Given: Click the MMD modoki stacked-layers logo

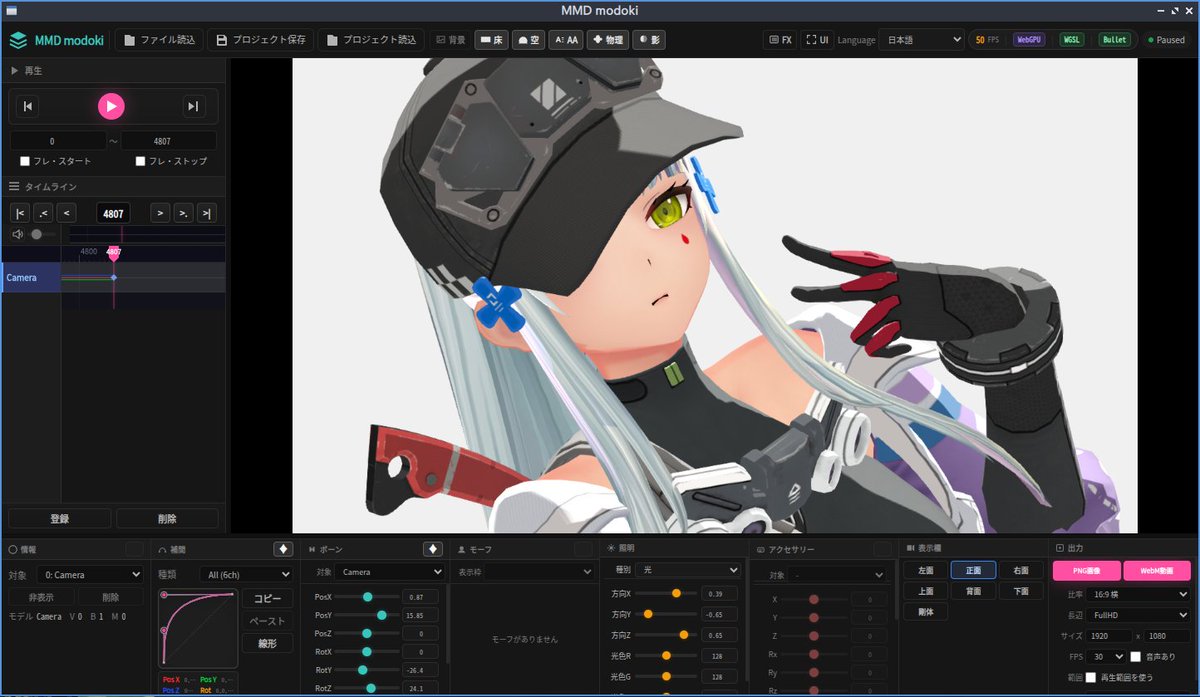Looking at the screenshot, I should coord(18,40).
